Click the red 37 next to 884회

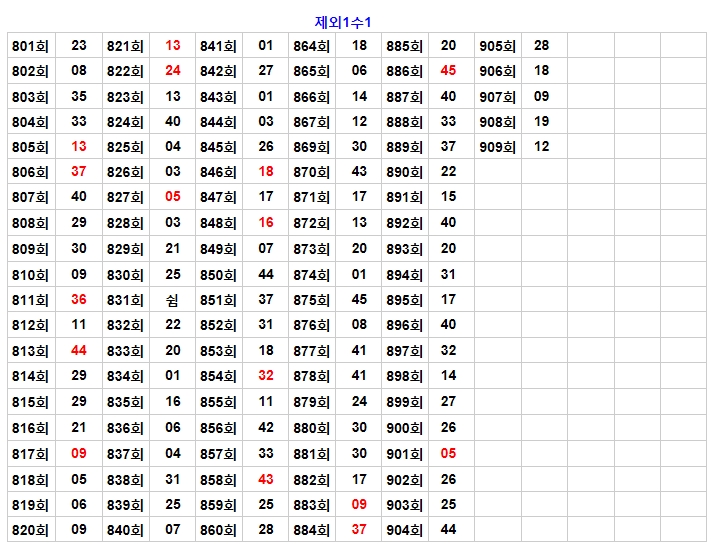(x=359, y=530)
